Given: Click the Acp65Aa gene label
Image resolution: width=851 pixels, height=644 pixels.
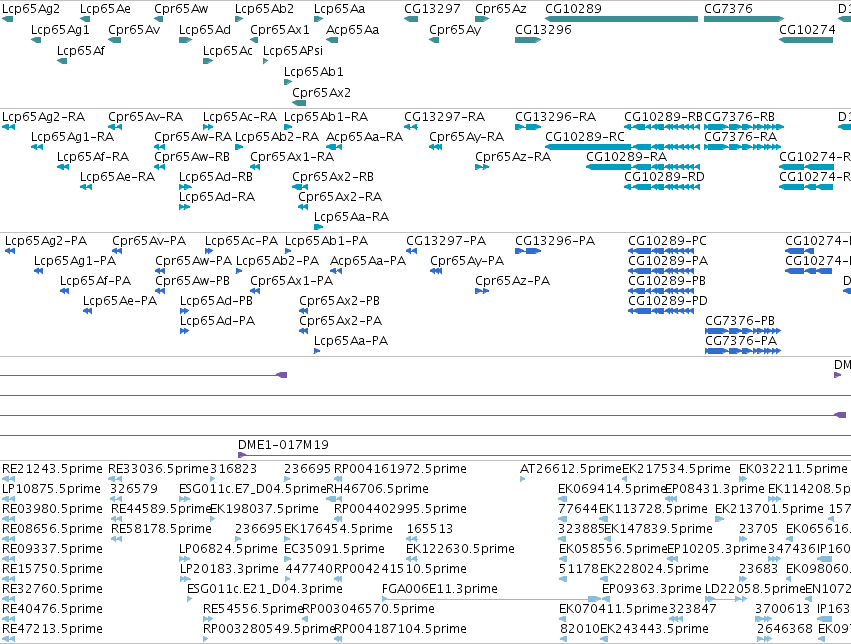Looking at the screenshot, I should click(352, 30).
